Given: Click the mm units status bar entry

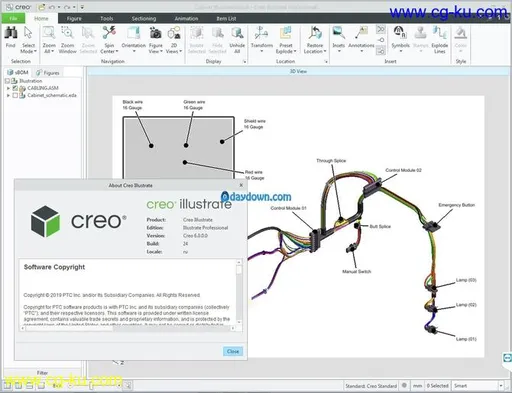Looking at the screenshot, I should [x=417, y=386].
